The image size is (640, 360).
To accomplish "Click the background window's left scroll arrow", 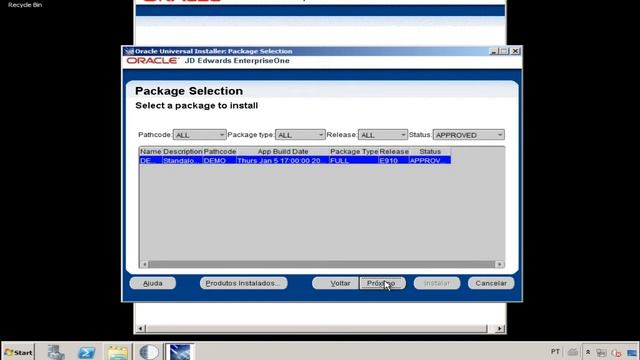I will (140, 328).
